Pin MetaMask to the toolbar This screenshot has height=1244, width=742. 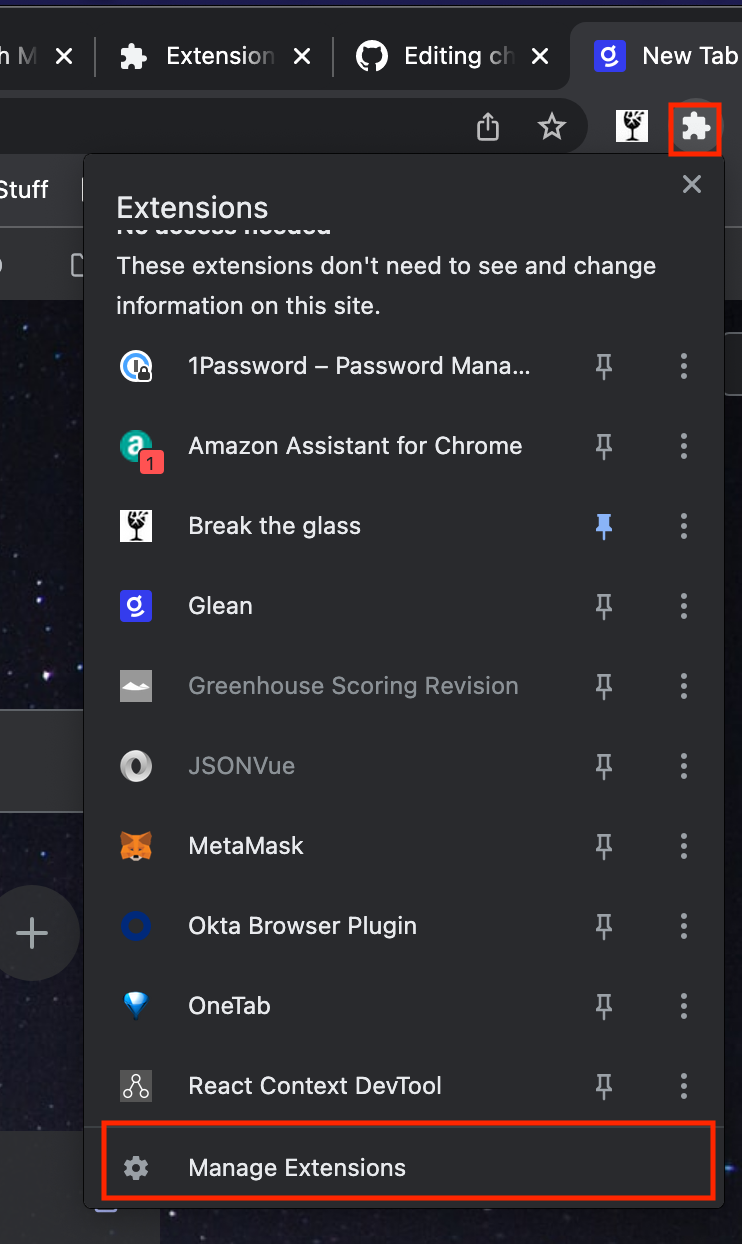pos(604,846)
